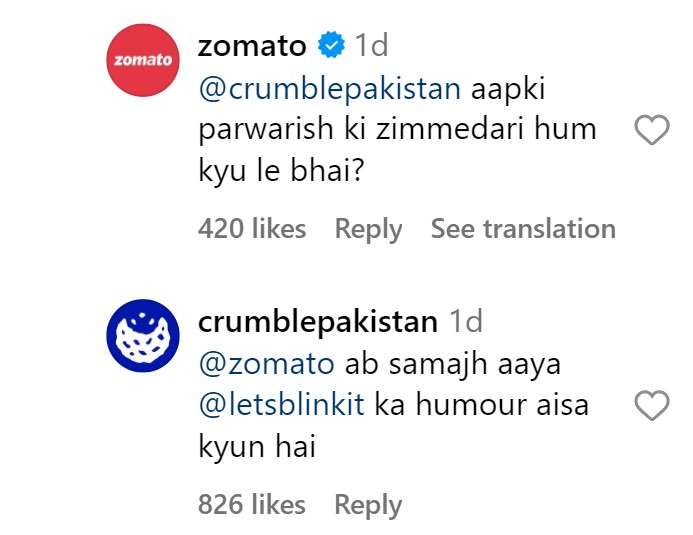Open the crumblepakistan blue cookie avatar

tap(143, 335)
